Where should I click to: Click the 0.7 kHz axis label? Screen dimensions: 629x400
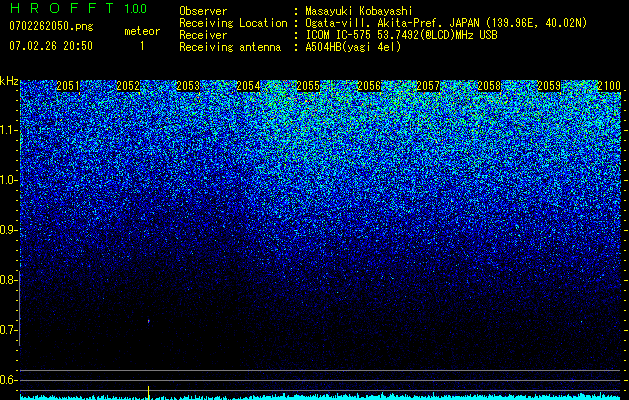[x=9, y=330]
